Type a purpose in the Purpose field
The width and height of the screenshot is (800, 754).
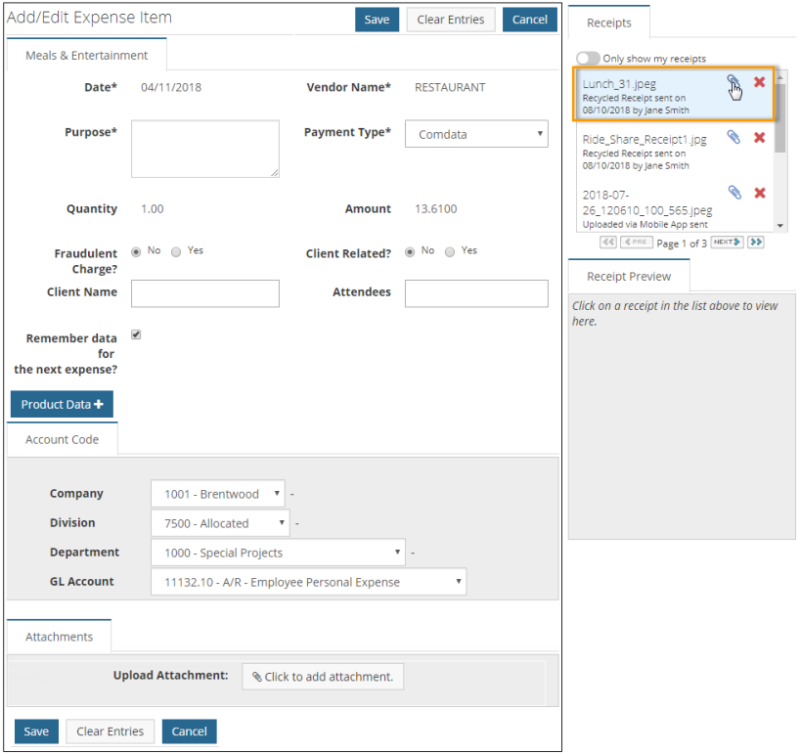[x=204, y=148]
